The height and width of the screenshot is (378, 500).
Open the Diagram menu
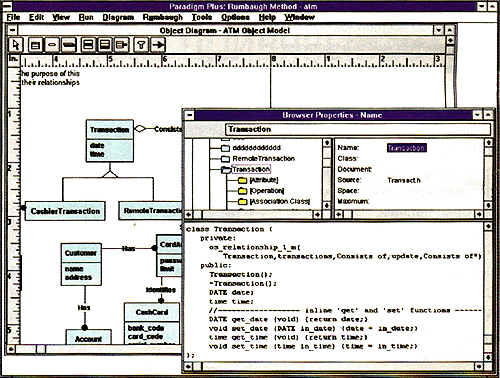pos(118,17)
